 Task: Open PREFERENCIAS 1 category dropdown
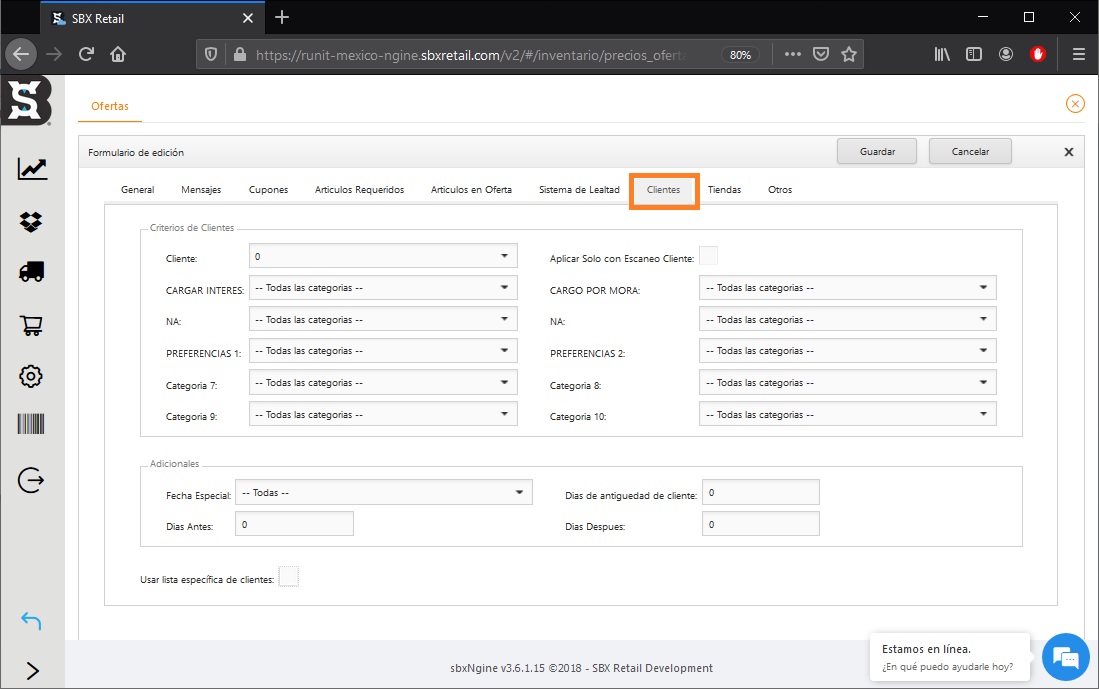[x=383, y=350]
